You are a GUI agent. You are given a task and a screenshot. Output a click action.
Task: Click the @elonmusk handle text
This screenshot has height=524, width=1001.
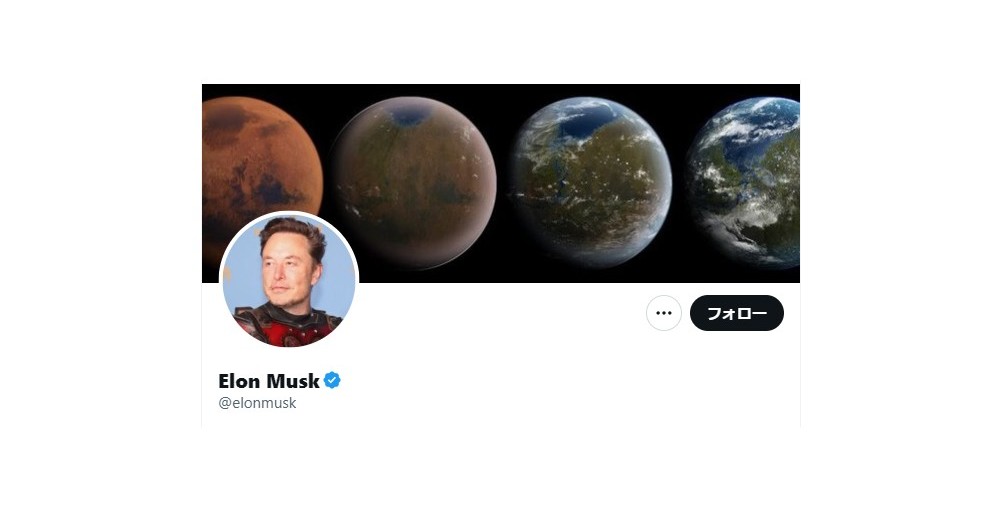click(257, 403)
